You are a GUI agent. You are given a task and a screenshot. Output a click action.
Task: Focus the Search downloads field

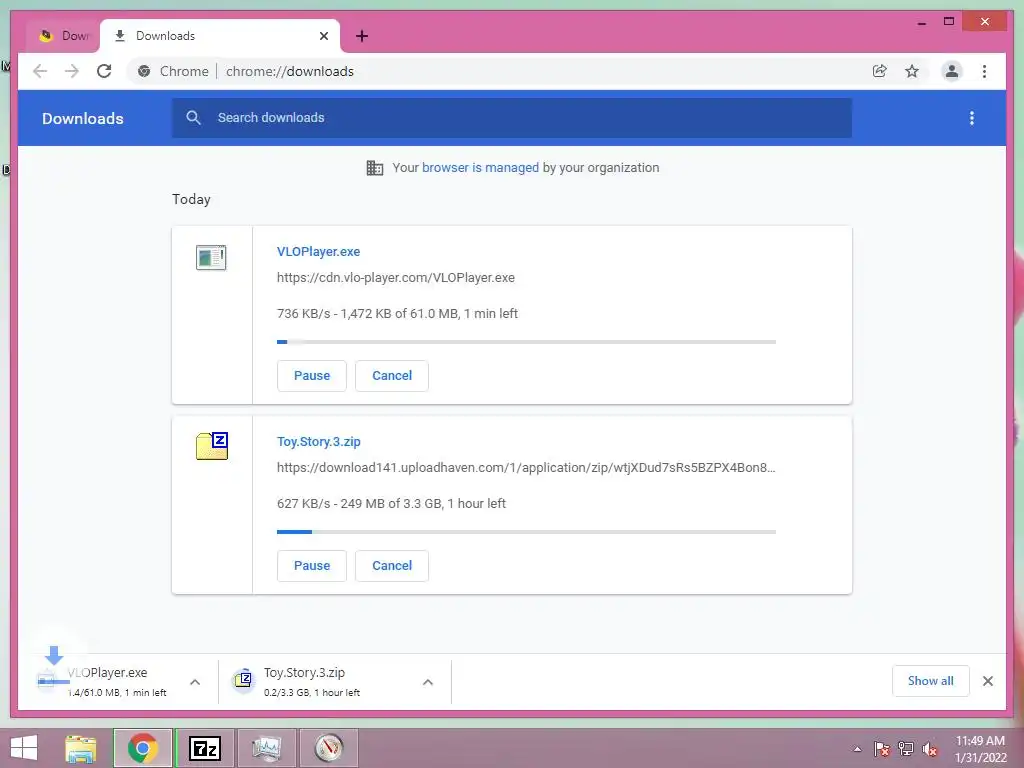click(512, 118)
